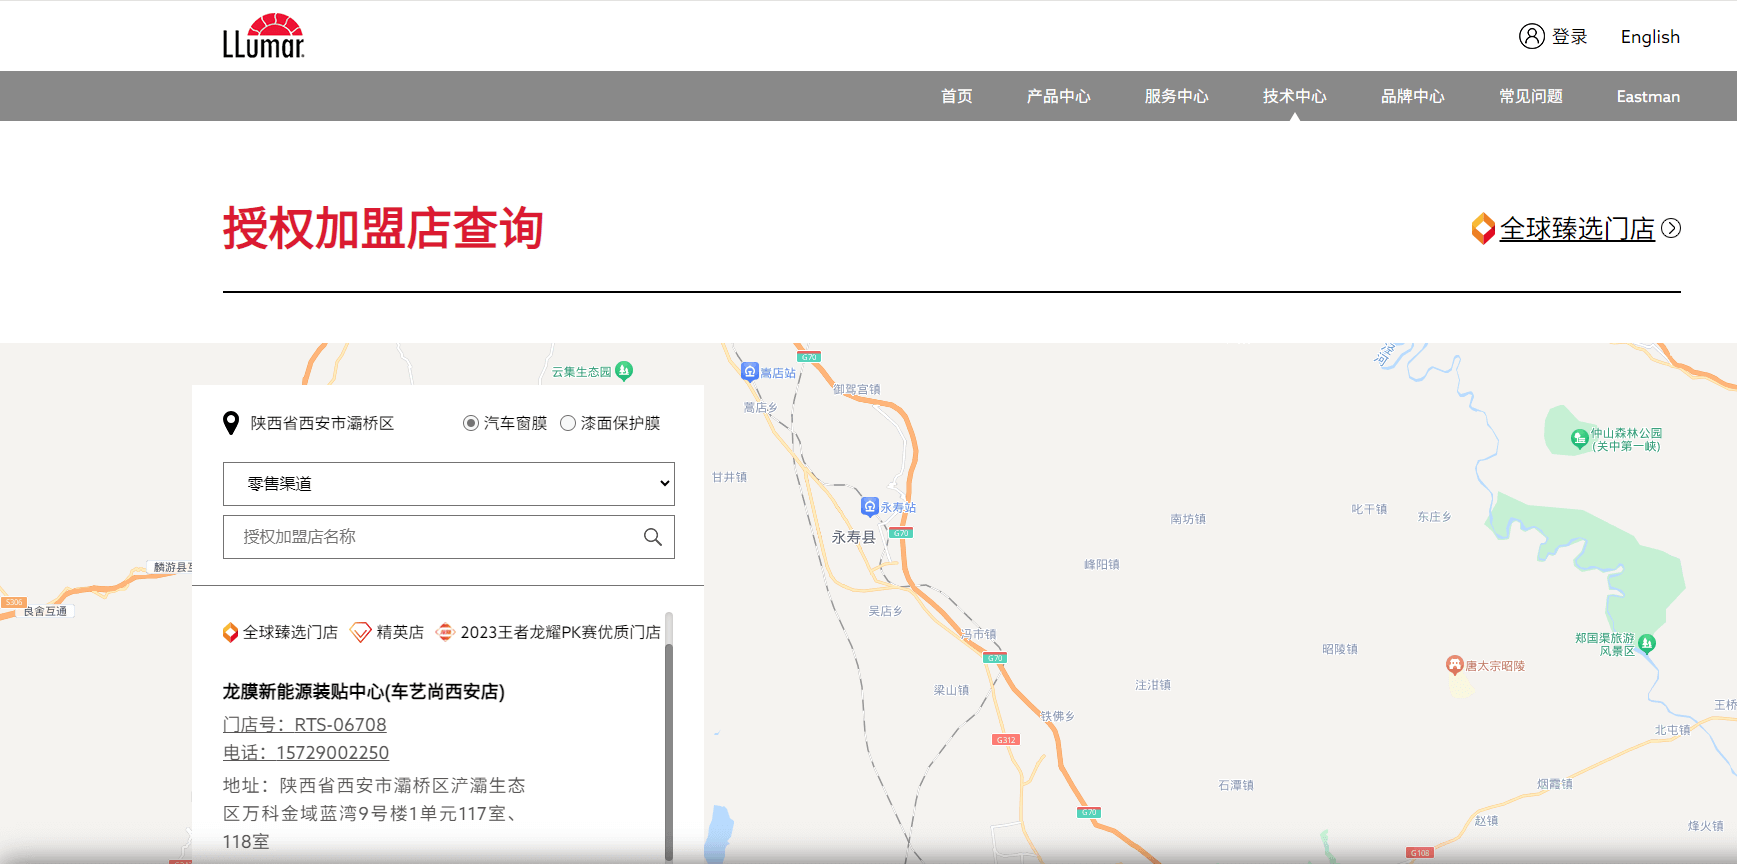Click the 云集生态园 map marker

point(624,371)
